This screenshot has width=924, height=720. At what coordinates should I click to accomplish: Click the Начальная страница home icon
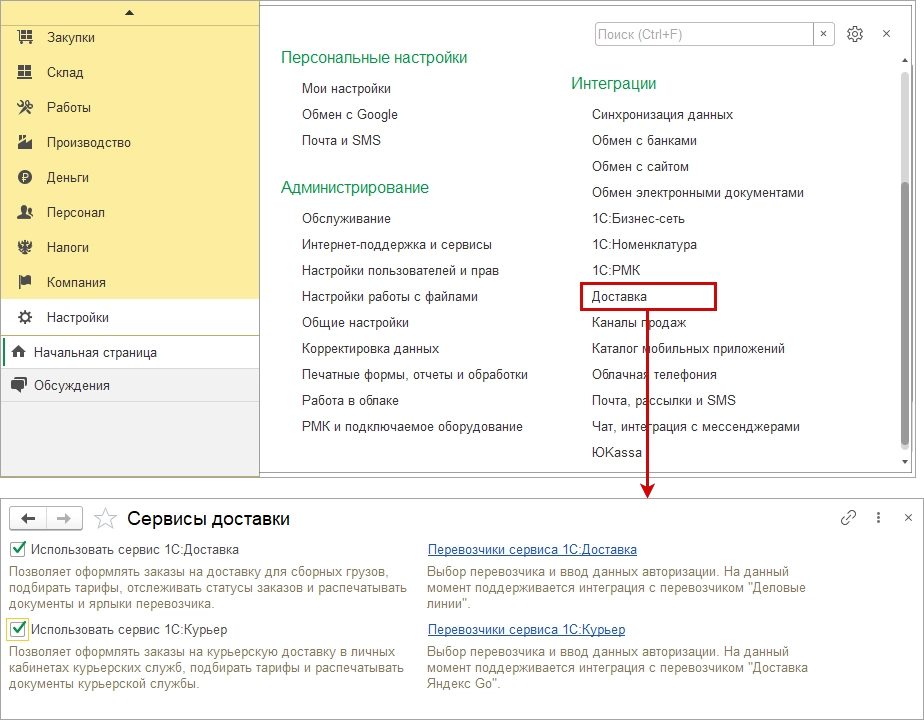[18, 352]
